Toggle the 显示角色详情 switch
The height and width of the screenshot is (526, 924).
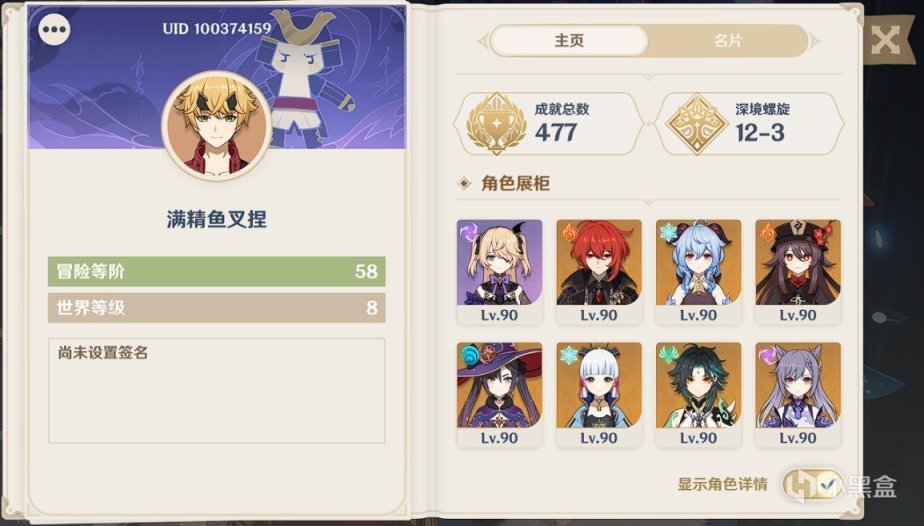click(x=813, y=484)
